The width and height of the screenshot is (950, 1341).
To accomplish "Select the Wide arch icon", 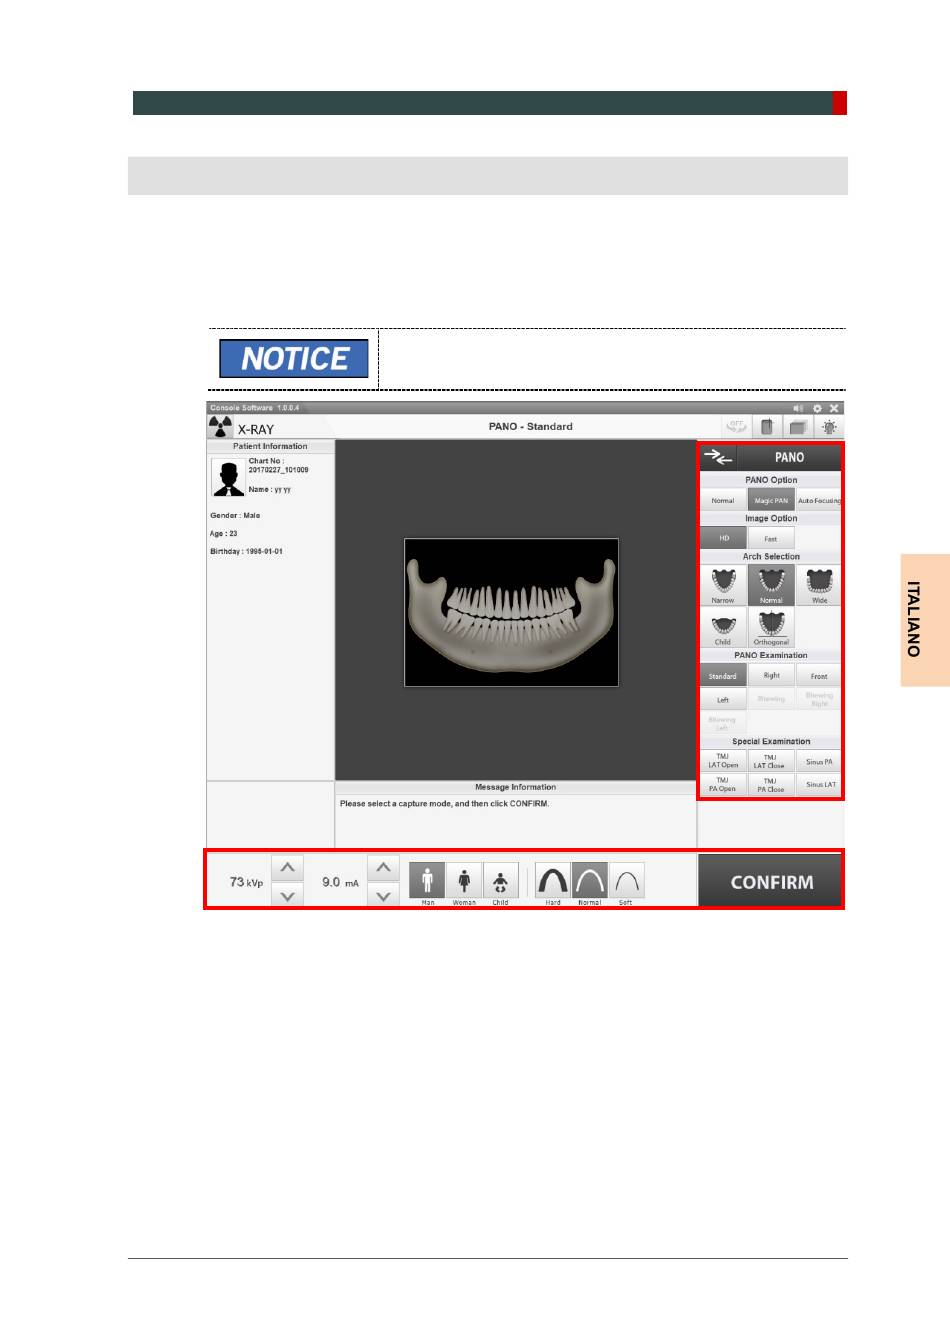I will pos(819,584).
